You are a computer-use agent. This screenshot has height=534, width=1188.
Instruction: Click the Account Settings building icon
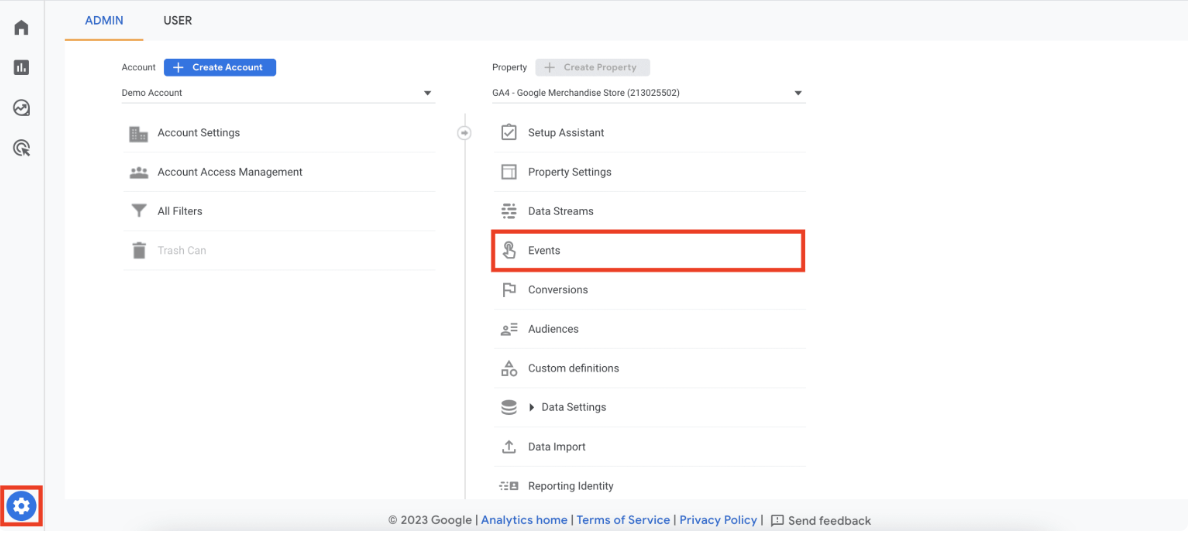(x=139, y=133)
